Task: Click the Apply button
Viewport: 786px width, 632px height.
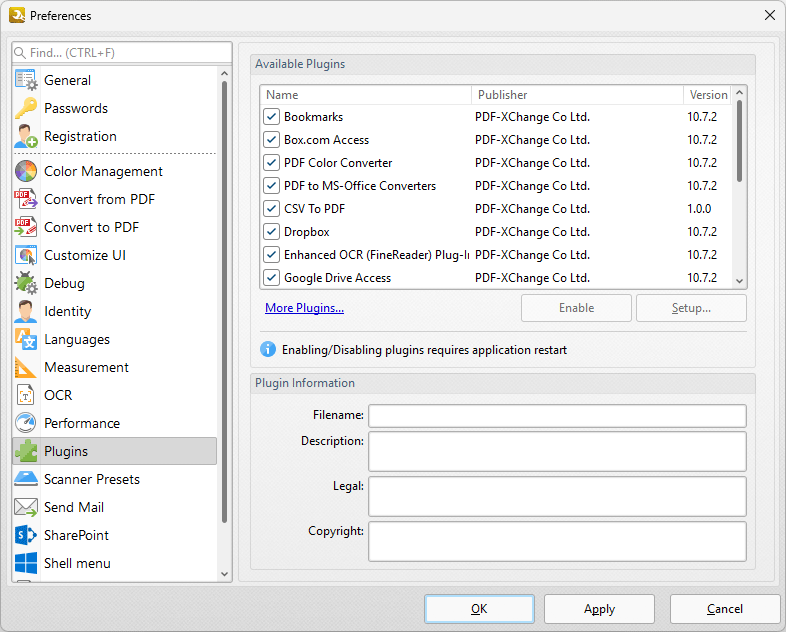Action: [x=600, y=609]
